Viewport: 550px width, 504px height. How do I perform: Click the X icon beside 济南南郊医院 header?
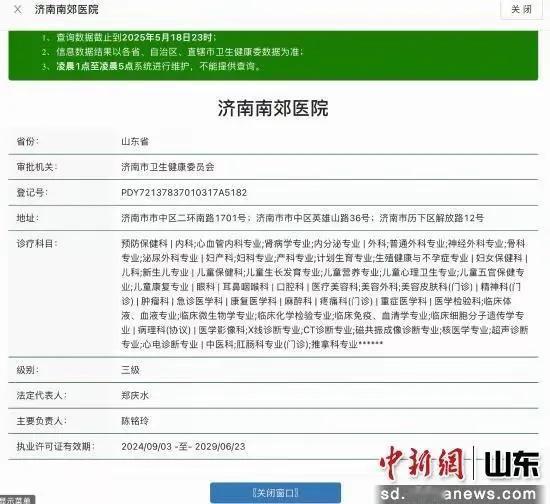pos(18,9)
